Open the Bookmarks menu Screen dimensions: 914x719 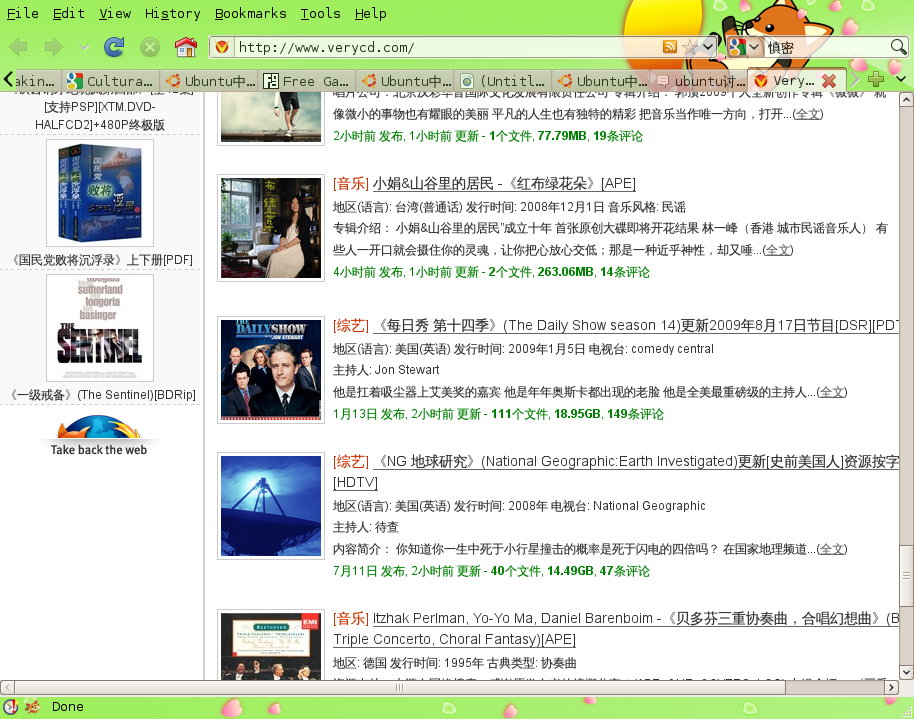coord(251,13)
